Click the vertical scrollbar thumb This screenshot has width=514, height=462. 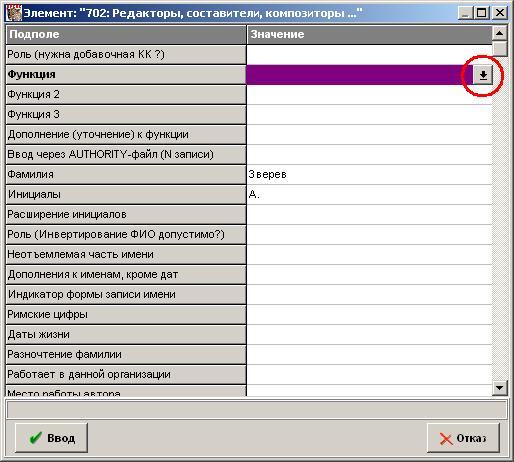point(499,48)
